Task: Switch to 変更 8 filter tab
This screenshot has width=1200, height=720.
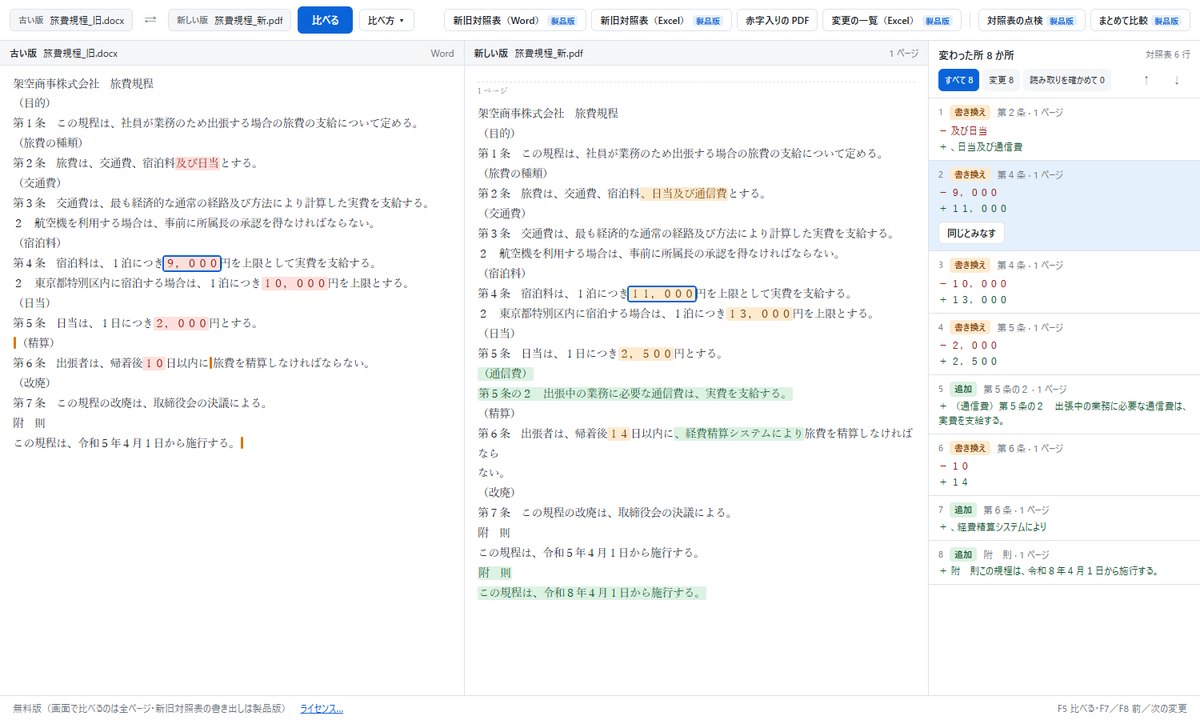Action: click(1001, 80)
